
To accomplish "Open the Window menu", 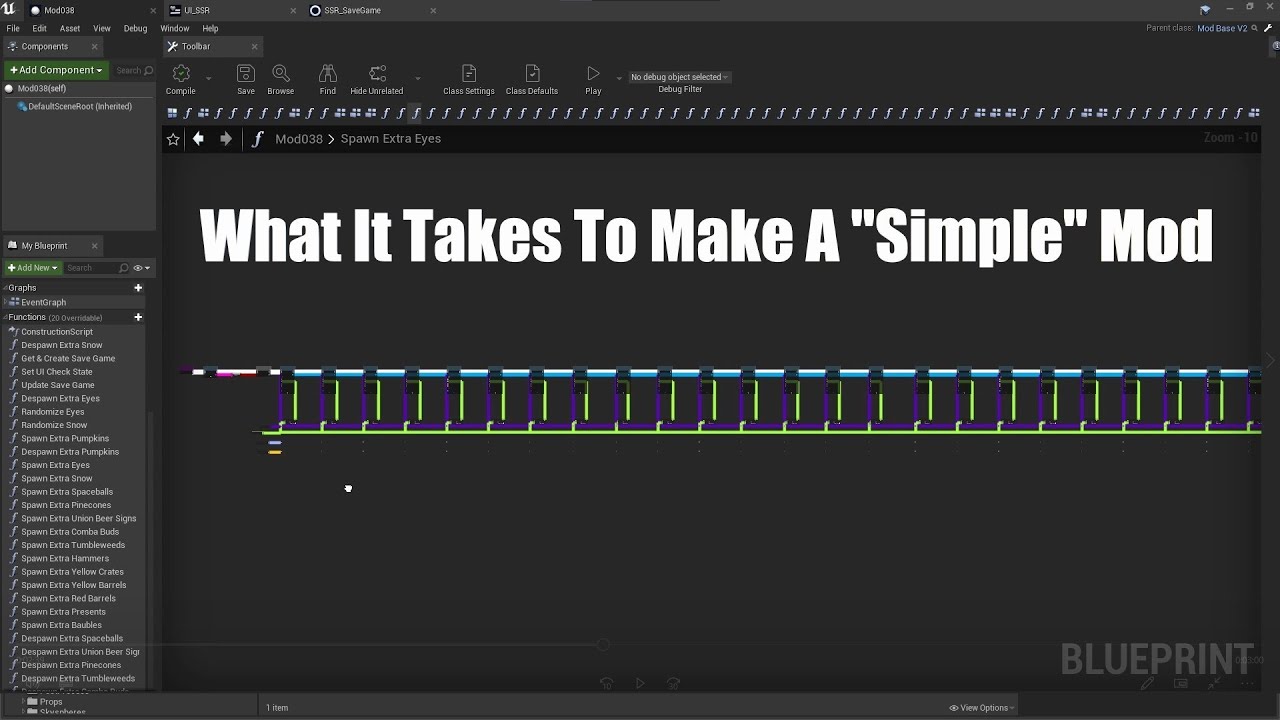I will point(174,28).
